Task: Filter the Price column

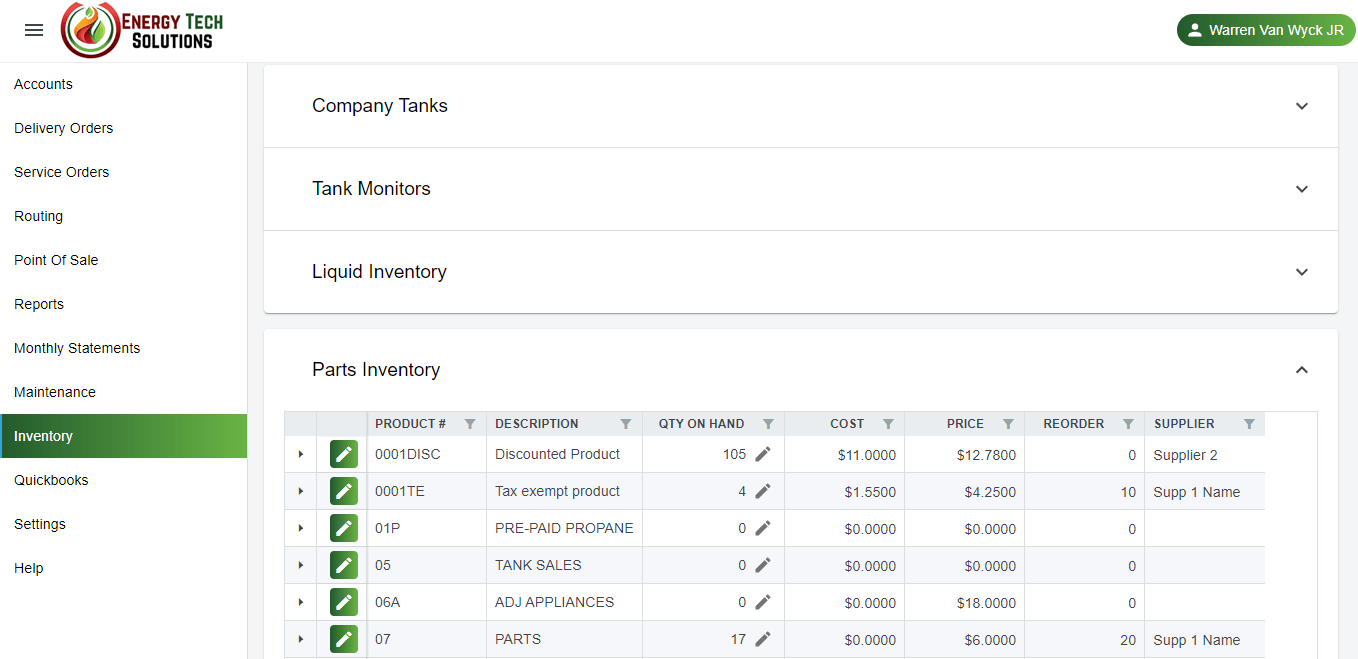Action: pyautogui.click(x=1008, y=424)
